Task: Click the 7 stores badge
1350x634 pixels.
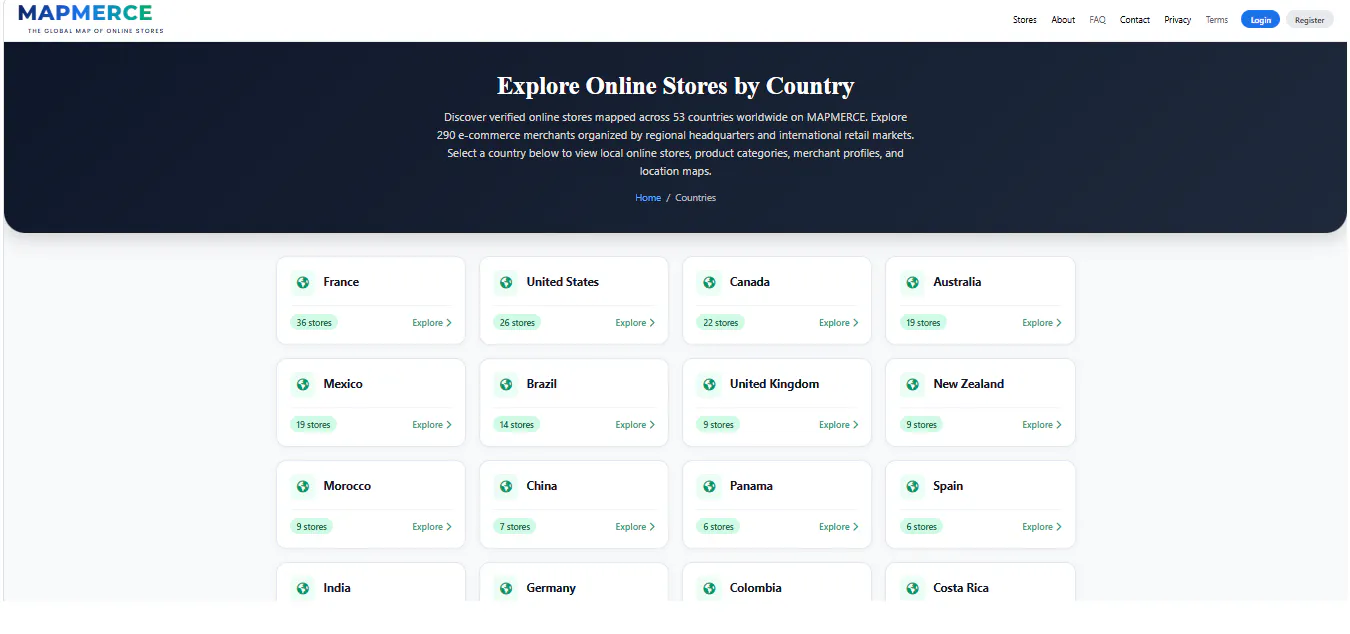Action: pyautogui.click(x=515, y=527)
